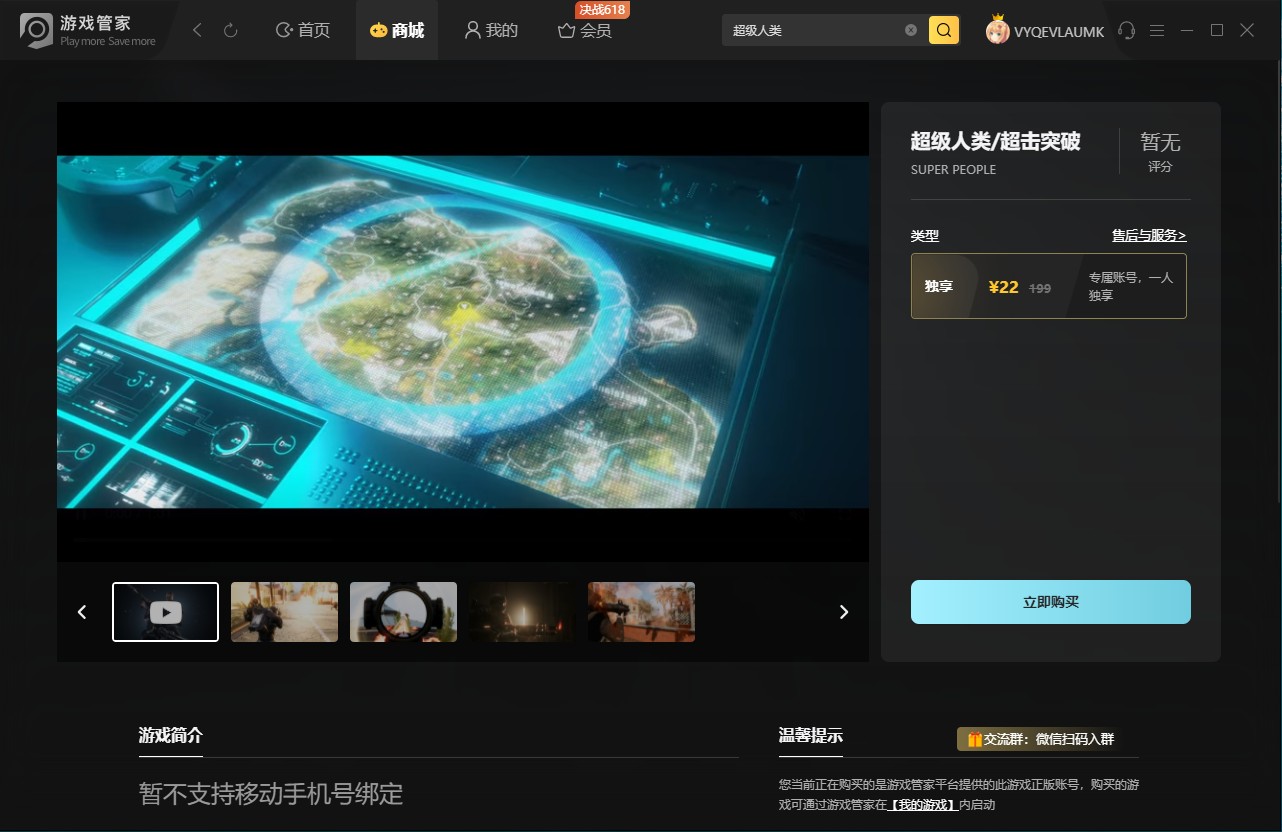Click the gift icon in 交流群 badge
This screenshot has width=1282, height=832.
click(974, 739)
